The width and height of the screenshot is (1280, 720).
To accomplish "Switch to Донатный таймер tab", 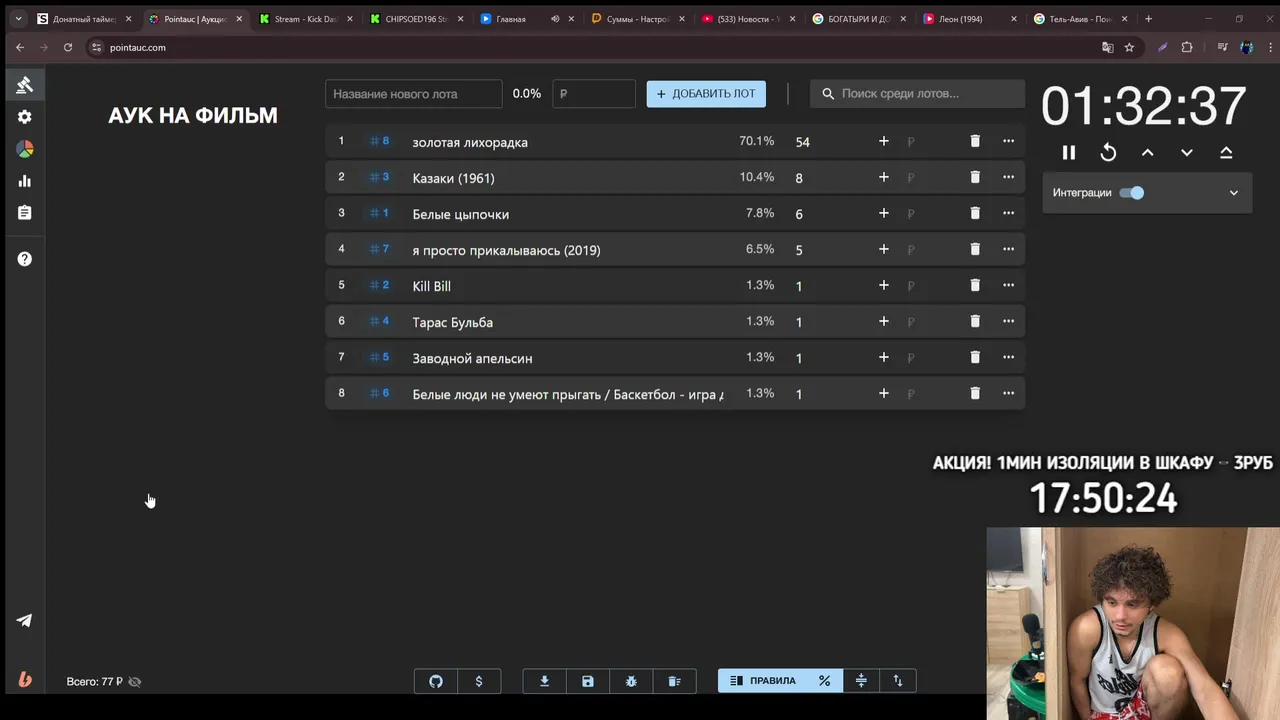I will click(x=84, y=19).
